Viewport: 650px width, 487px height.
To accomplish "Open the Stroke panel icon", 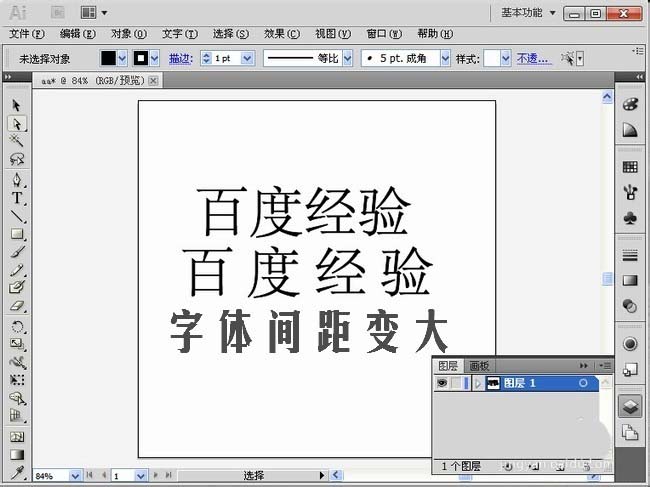I will tap(630, 255).
